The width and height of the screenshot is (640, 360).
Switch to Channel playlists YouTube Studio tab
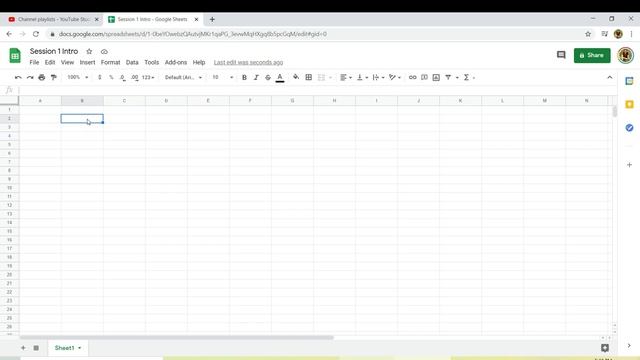point(53,19)
